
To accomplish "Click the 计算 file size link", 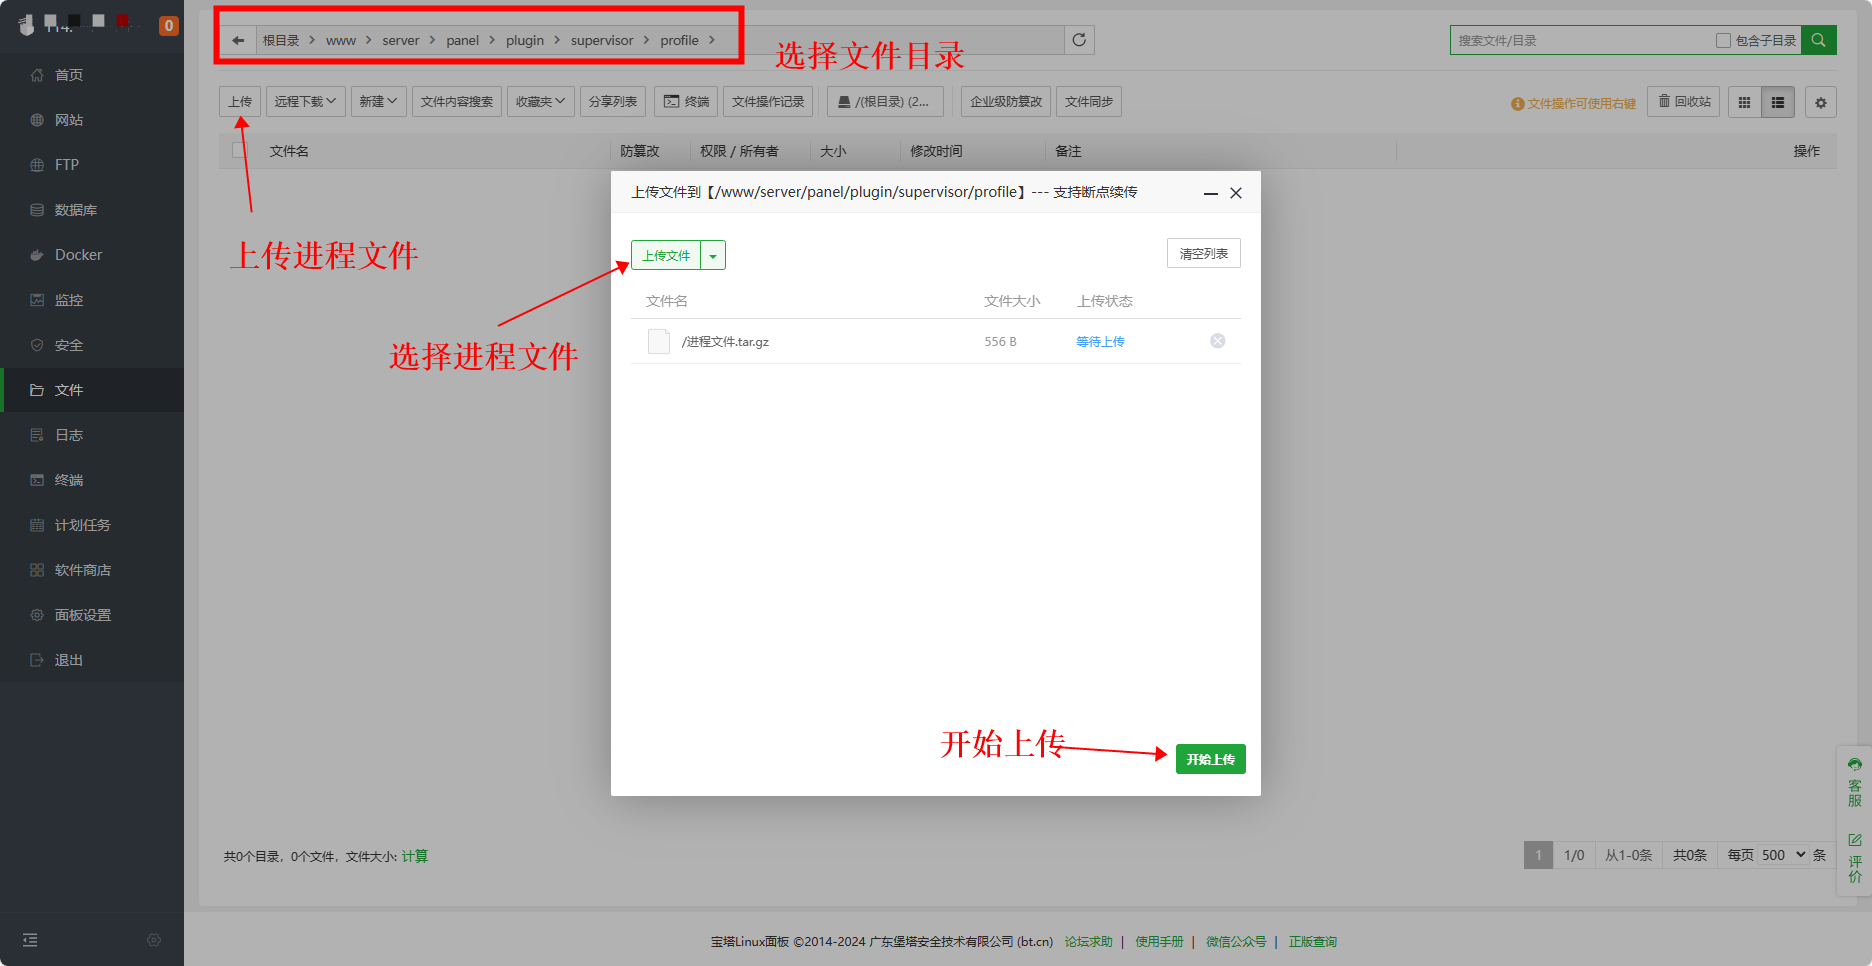I will 414,856.
